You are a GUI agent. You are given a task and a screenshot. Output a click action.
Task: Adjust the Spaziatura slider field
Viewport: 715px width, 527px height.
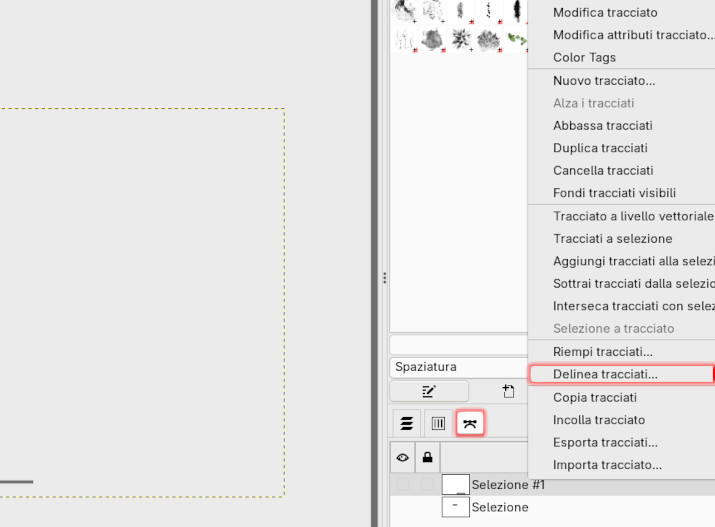pos(459,367)
